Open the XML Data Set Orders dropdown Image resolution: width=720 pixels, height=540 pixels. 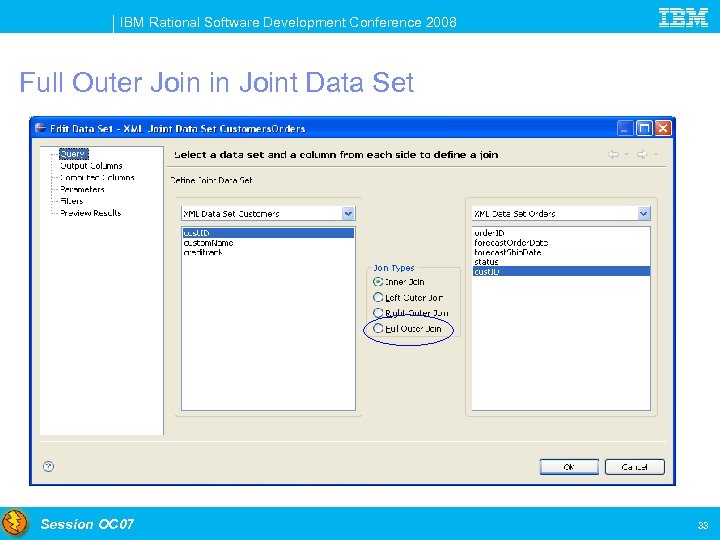coord(644,214)
